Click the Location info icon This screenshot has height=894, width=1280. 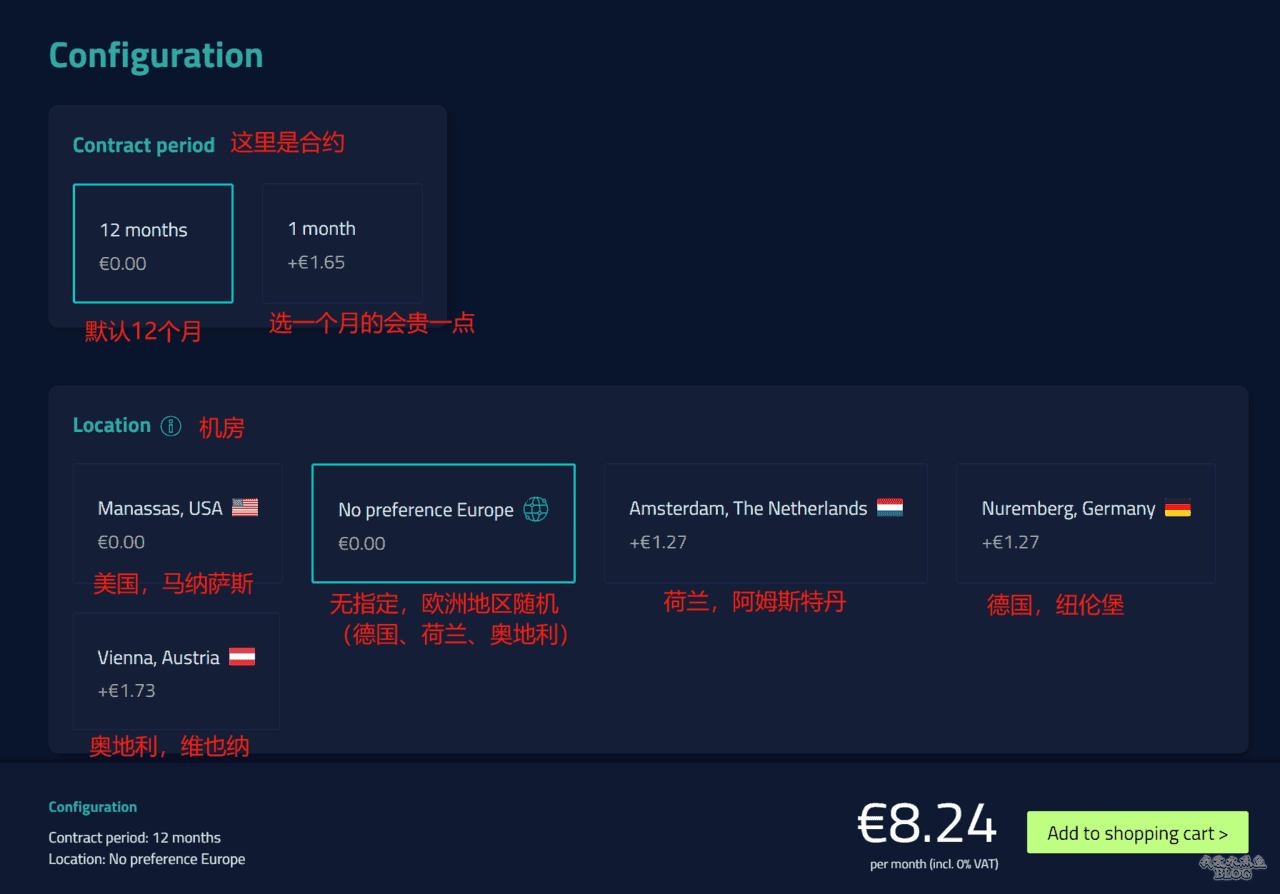pyautogui.click(x=171, y=426)
